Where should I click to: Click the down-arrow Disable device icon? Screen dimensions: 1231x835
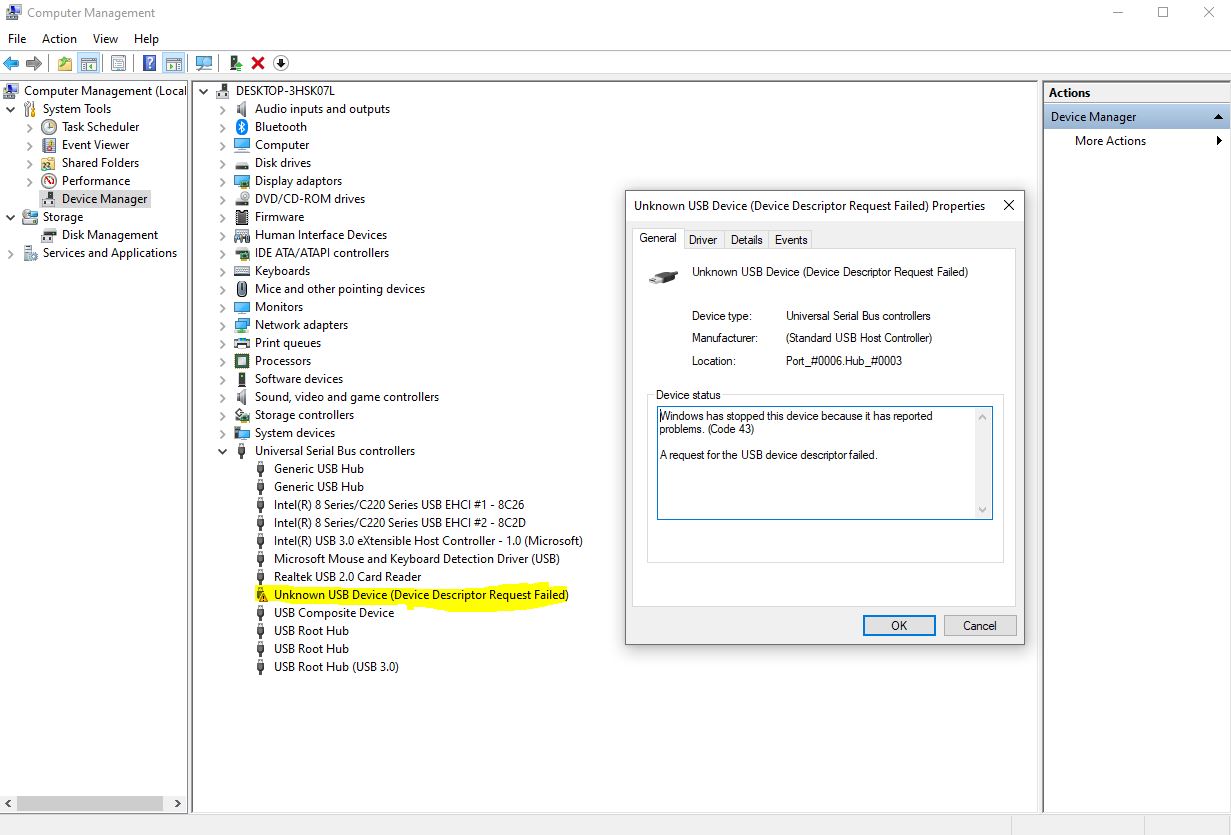pos(281,63)
